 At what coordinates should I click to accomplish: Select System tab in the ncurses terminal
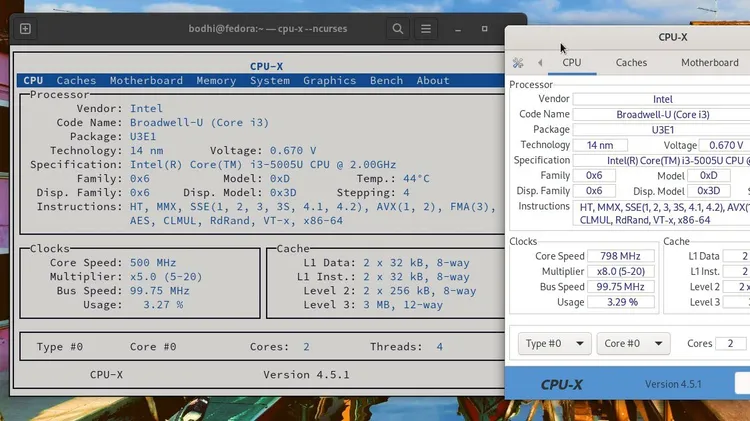pyautogui.click(x=270, y=80)
